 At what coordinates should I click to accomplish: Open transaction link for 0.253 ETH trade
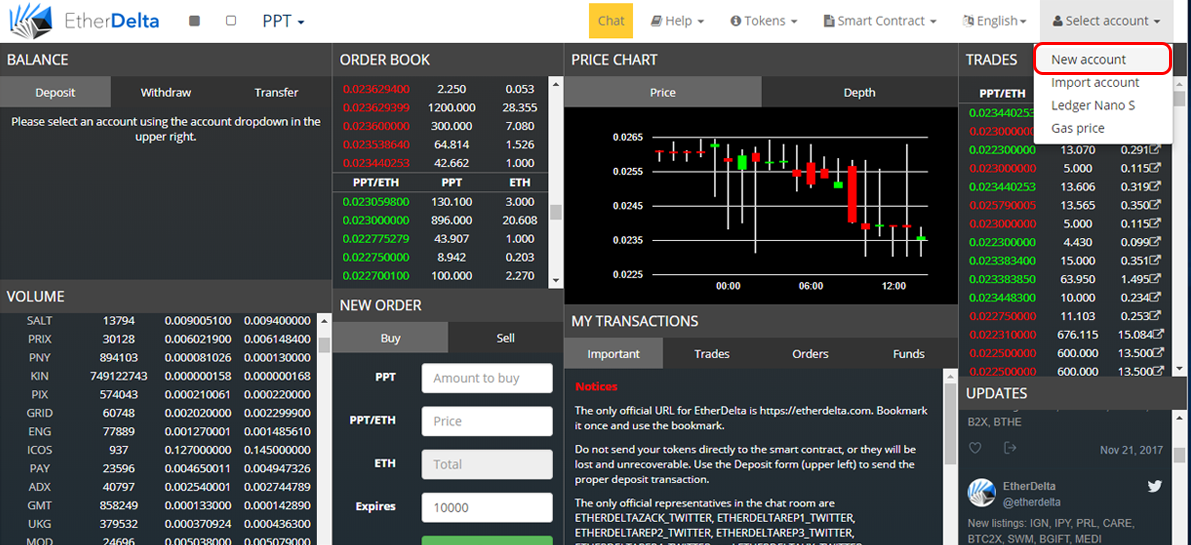coord(1156,316)
